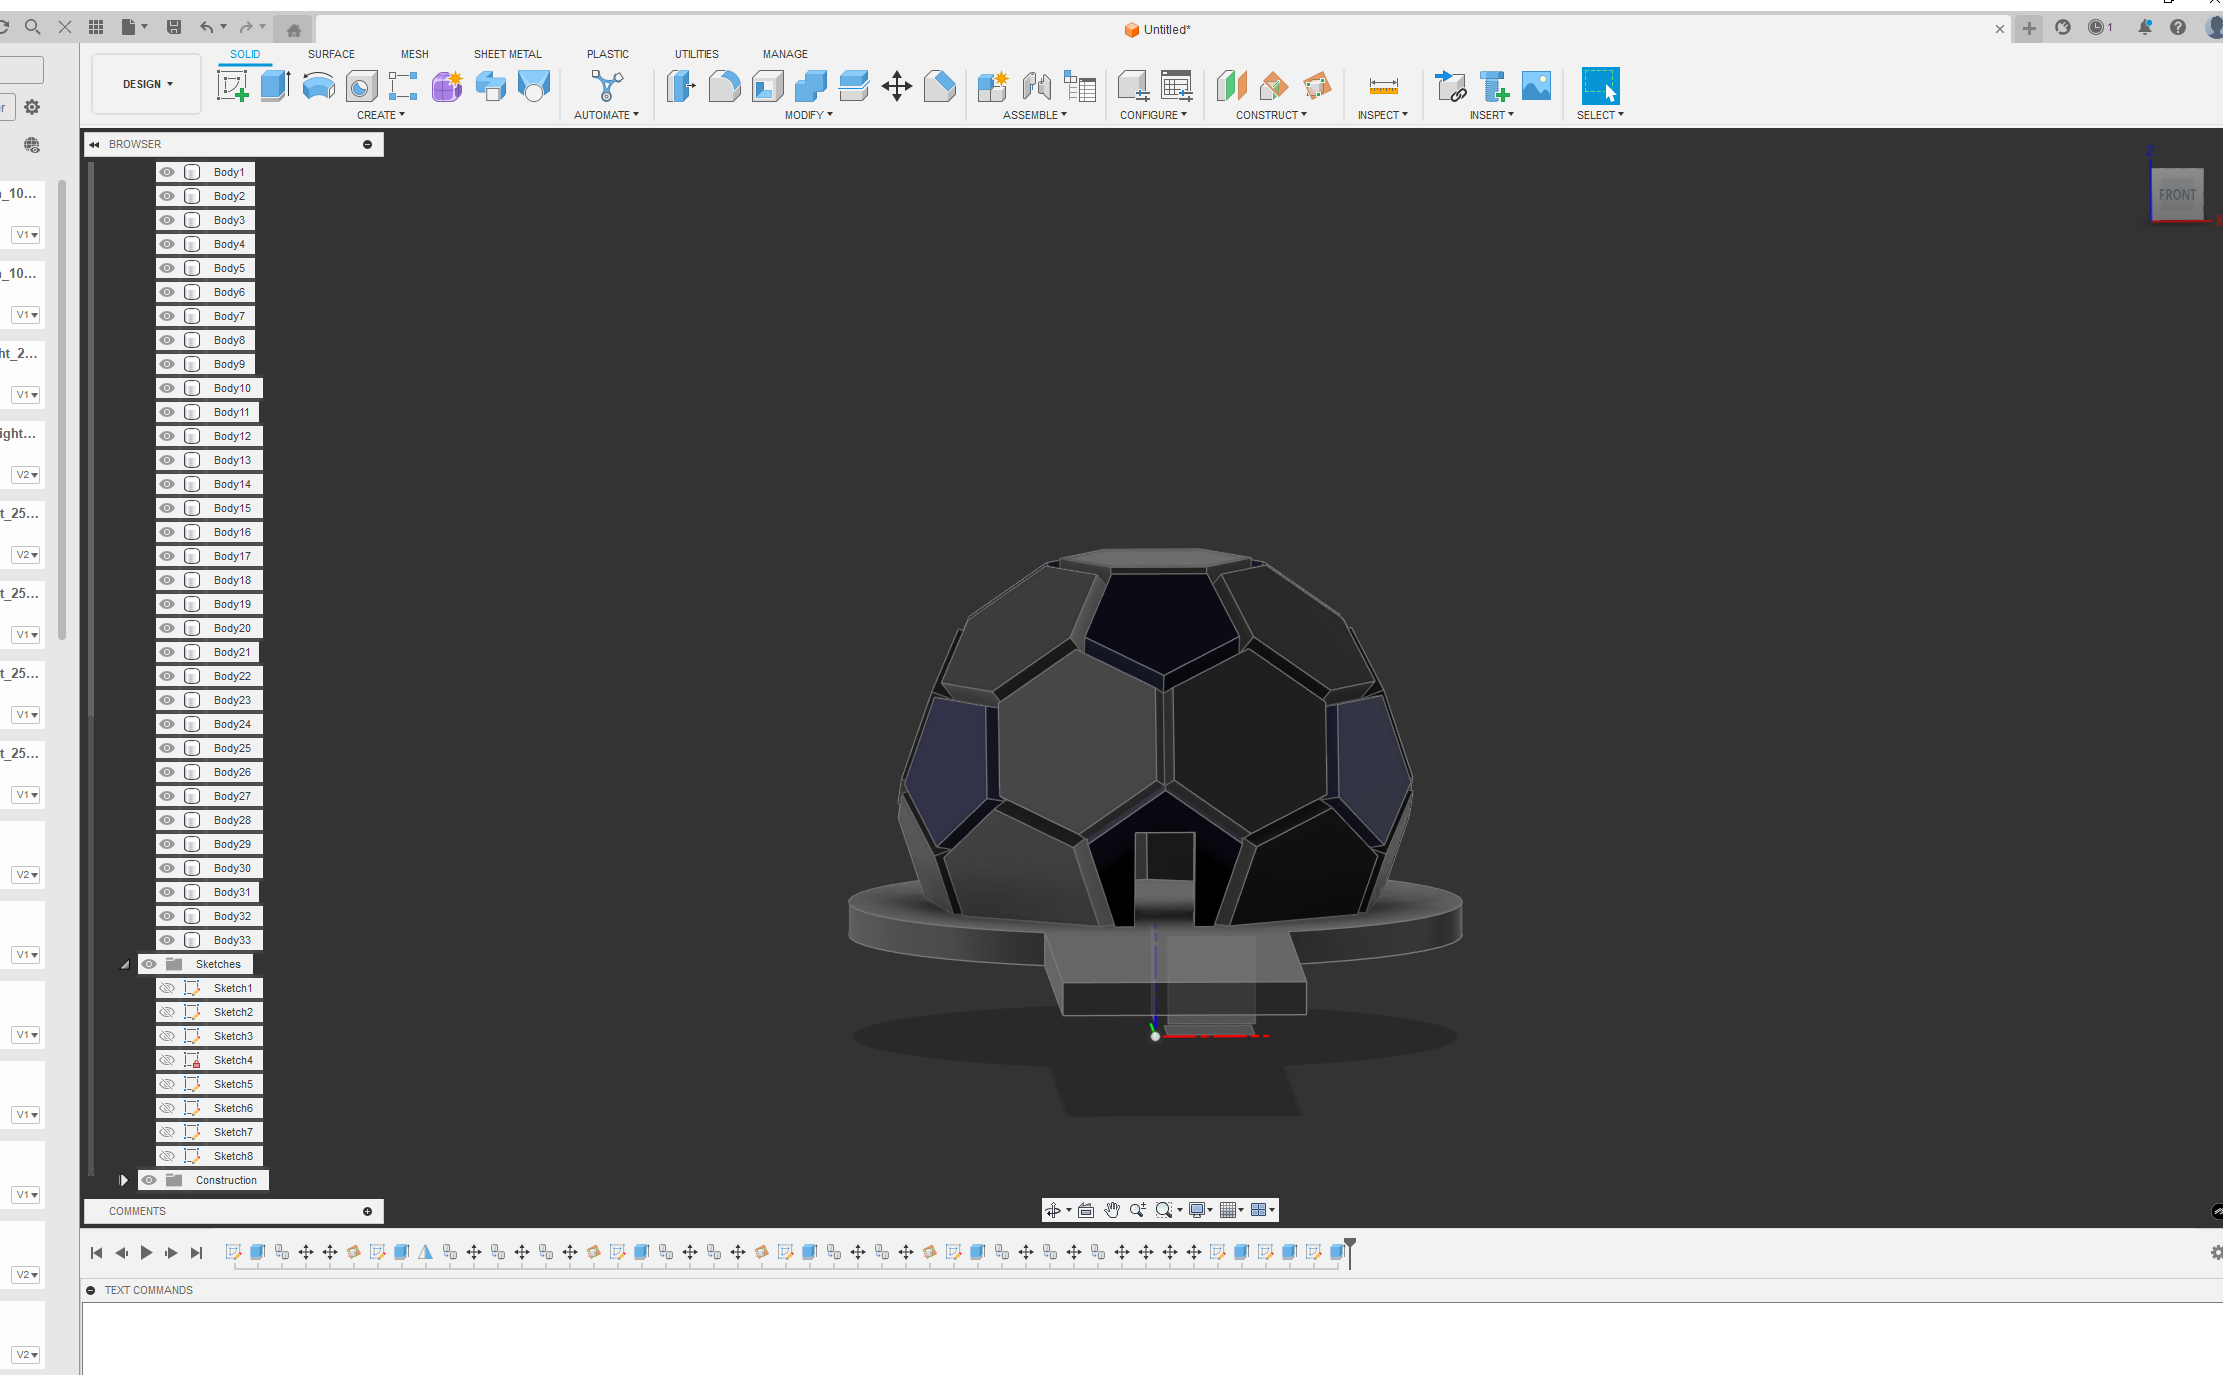
Task: Show Sketch1 with its eye icon
Action: point(167,988)
